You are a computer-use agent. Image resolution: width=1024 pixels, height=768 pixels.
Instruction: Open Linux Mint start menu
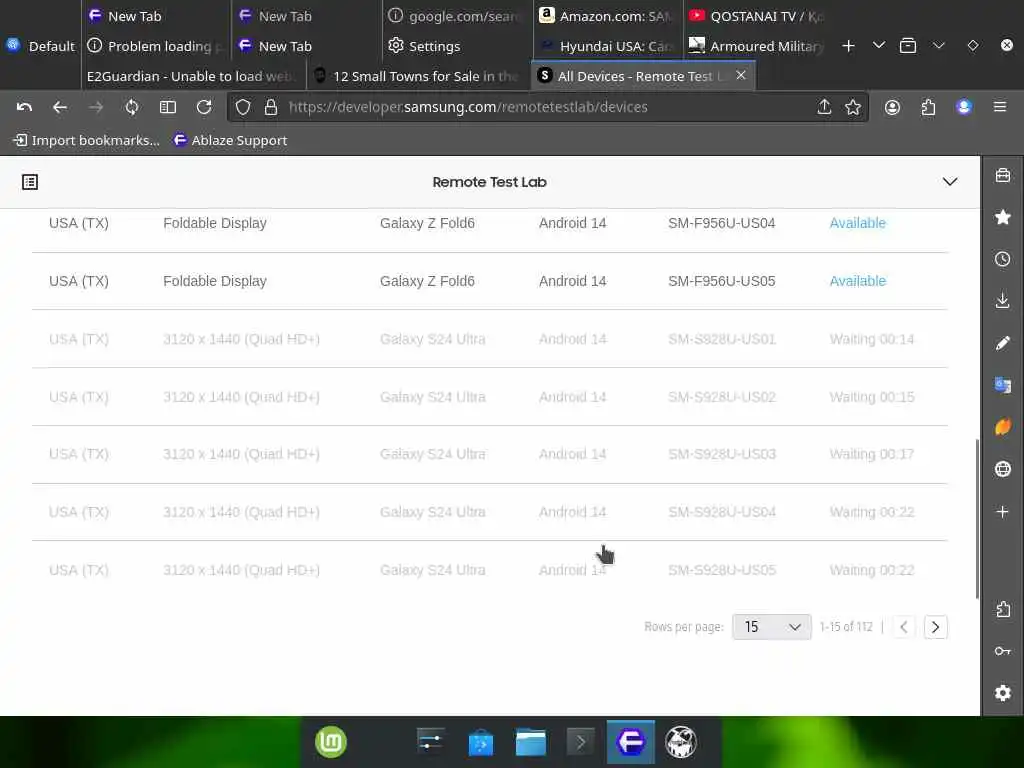[331, 743]
